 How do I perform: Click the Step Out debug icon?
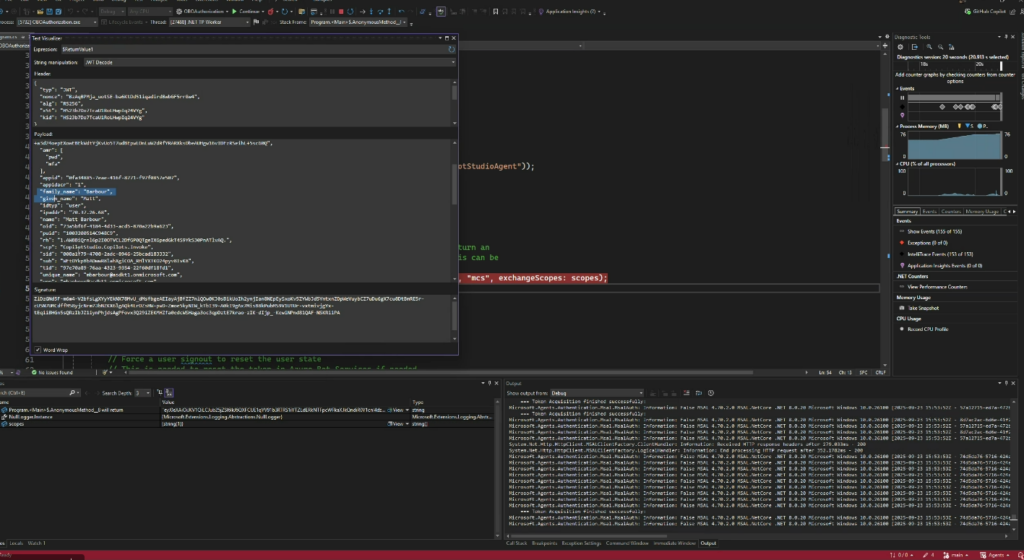(x=389, y=11)
